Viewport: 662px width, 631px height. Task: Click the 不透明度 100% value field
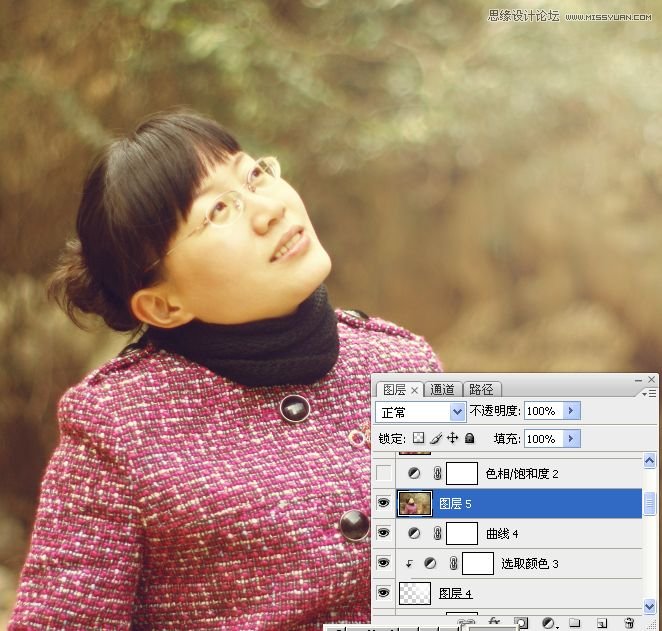pyautogui.click(x=544, y=411)
